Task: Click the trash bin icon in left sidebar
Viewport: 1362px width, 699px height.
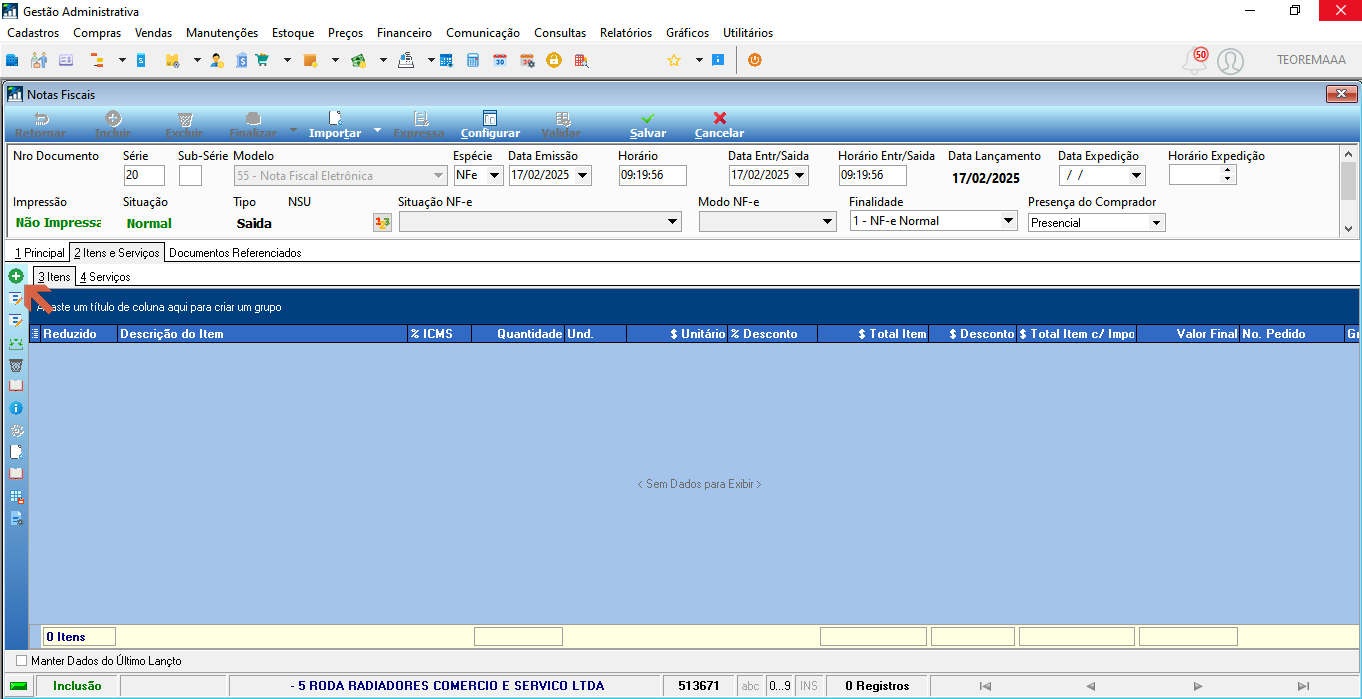Action: [16, 365]
